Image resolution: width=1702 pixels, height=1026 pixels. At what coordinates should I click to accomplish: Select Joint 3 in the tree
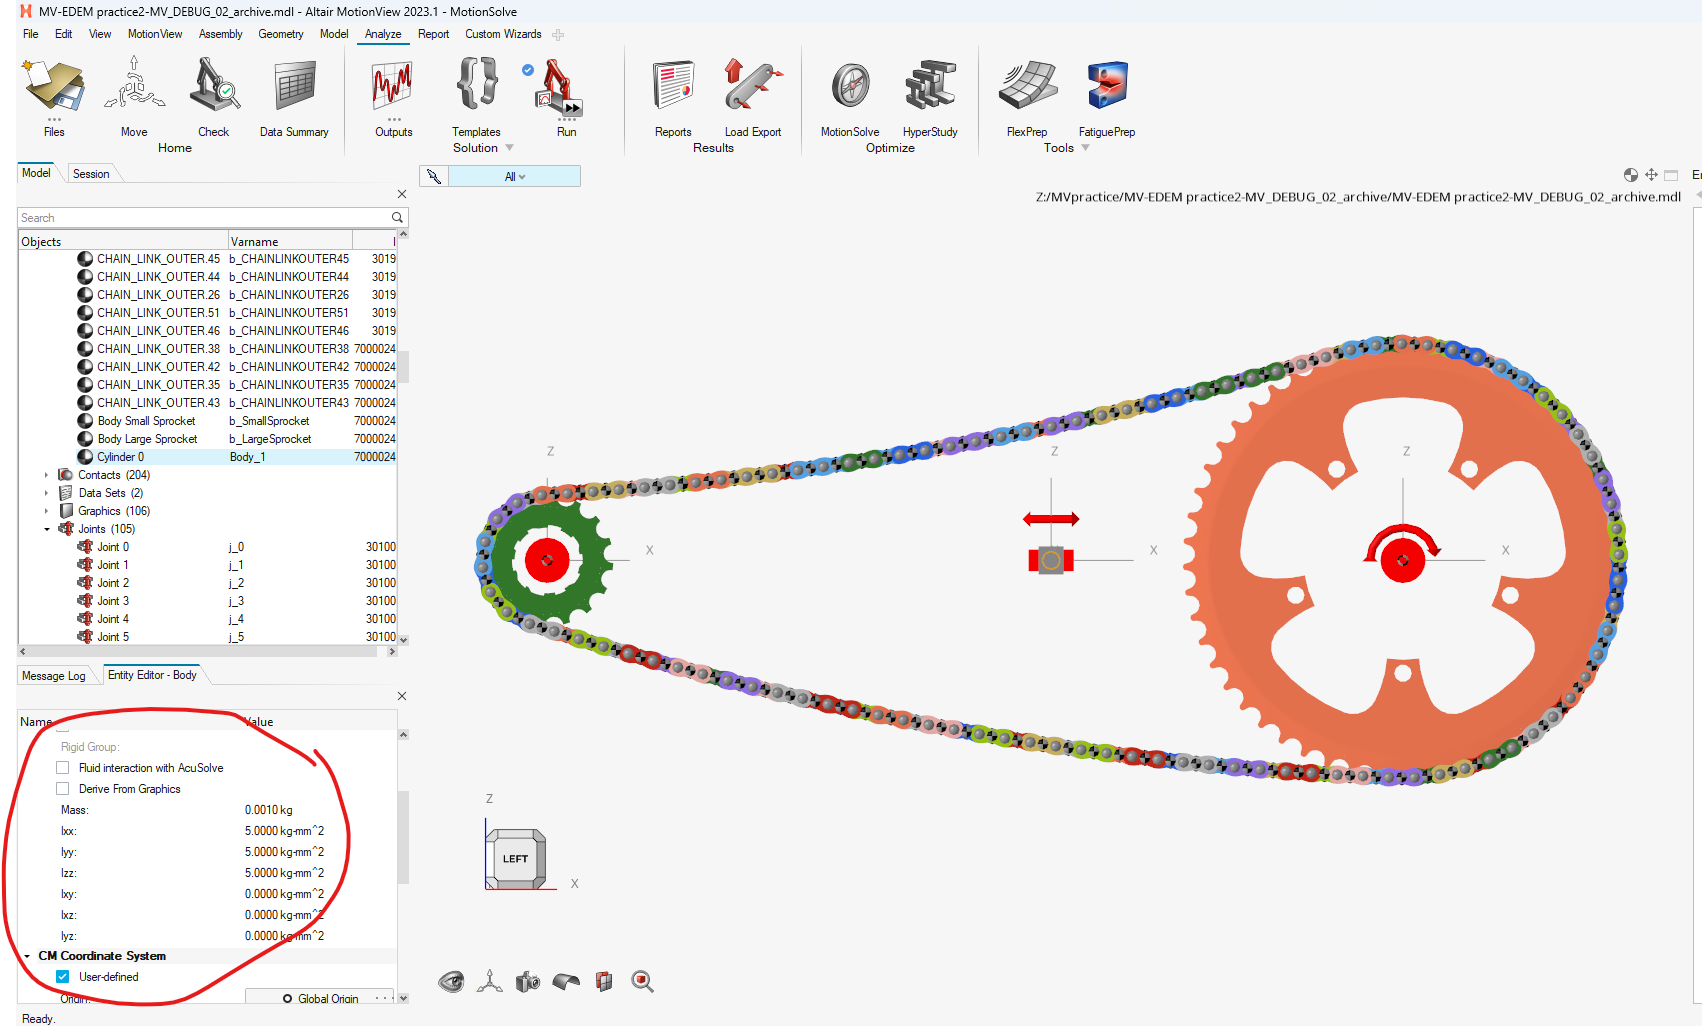112,601
